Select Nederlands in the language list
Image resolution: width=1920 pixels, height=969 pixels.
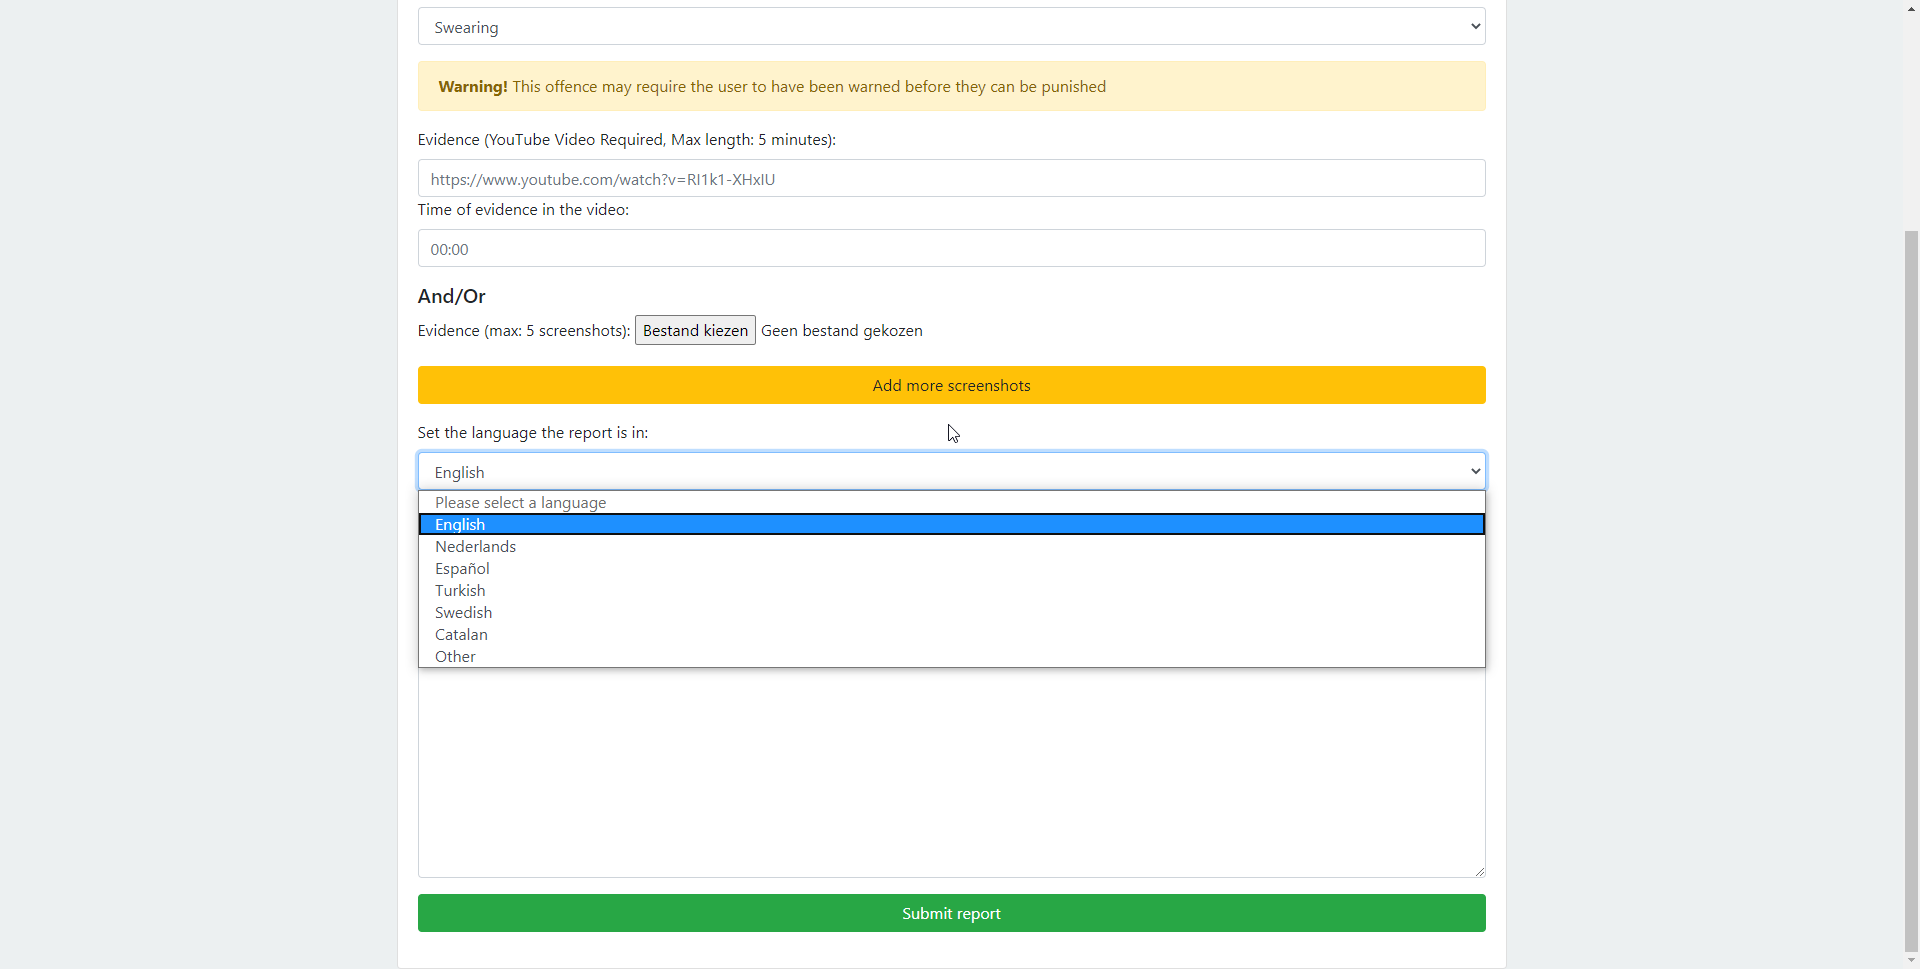951,547
